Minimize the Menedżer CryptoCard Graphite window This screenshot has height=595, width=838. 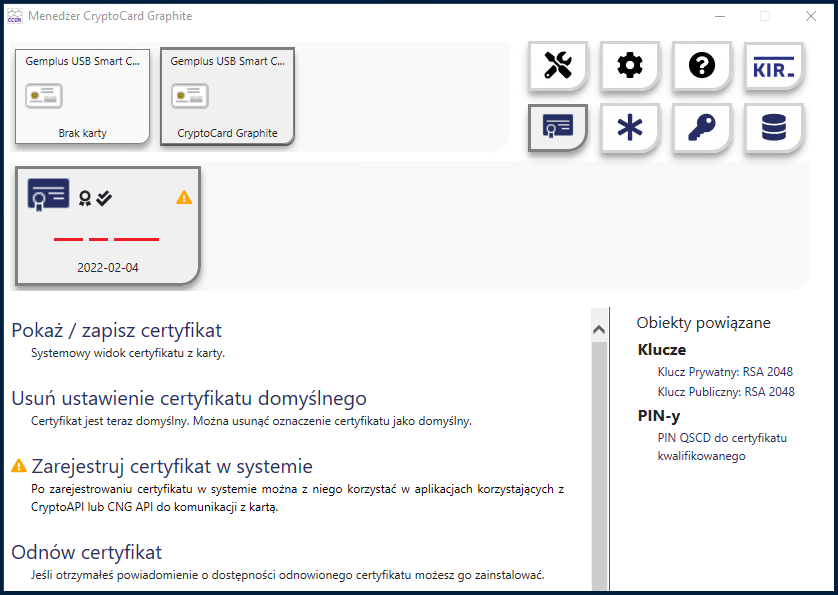tap(720, 16)
